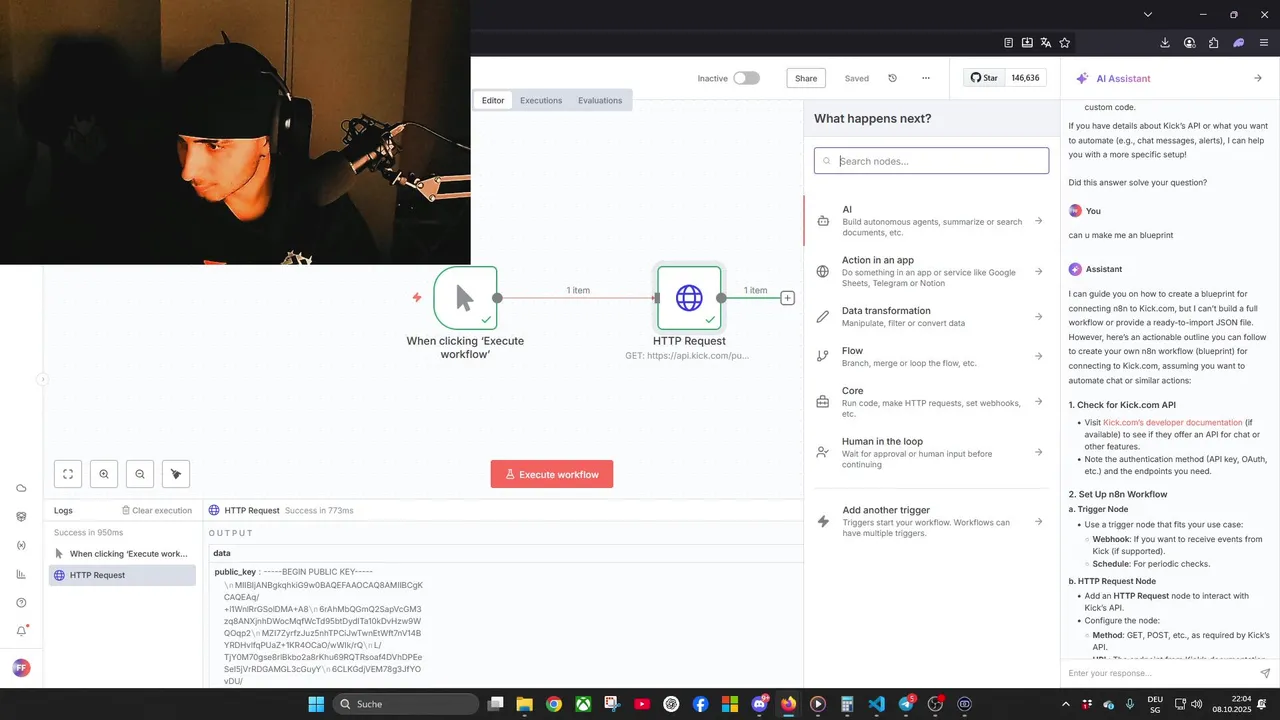The image size is (1280, 720).
Task: Tidy up the workflow nodes
Action: [x=176, y=474]
